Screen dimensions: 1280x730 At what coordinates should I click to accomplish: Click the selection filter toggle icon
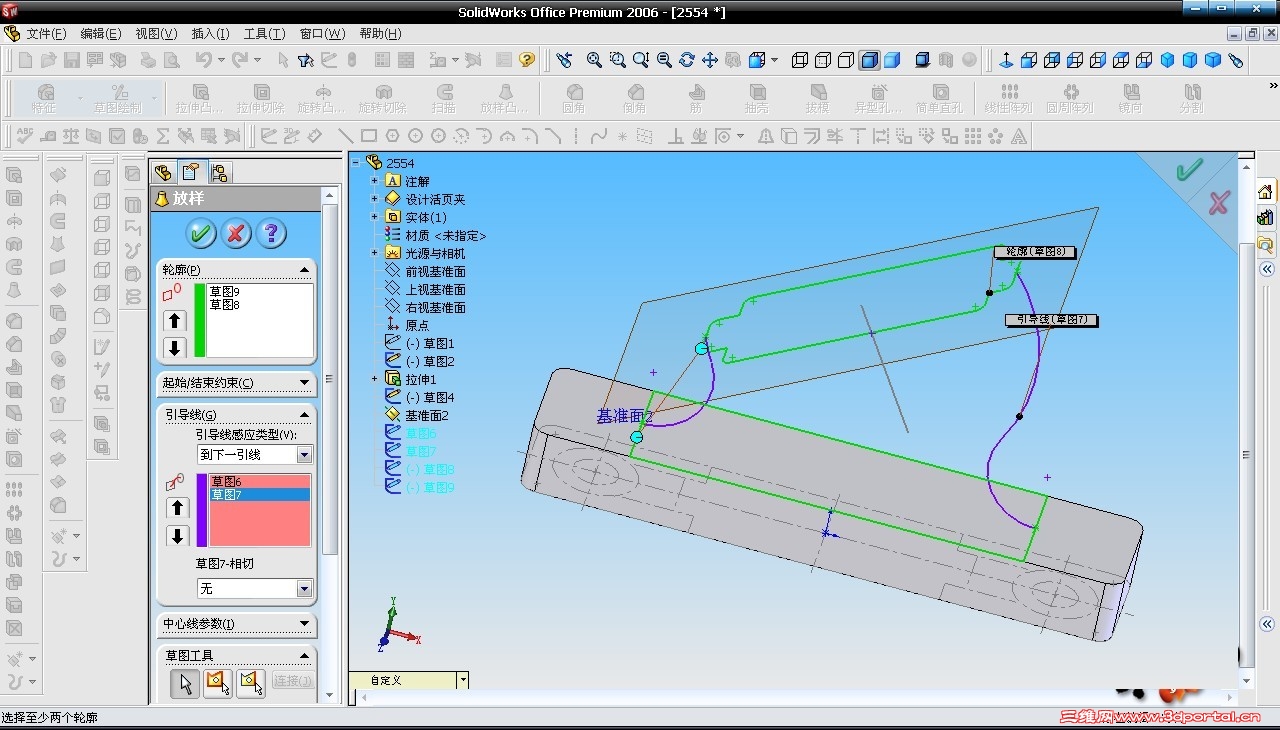click(306, 60)
